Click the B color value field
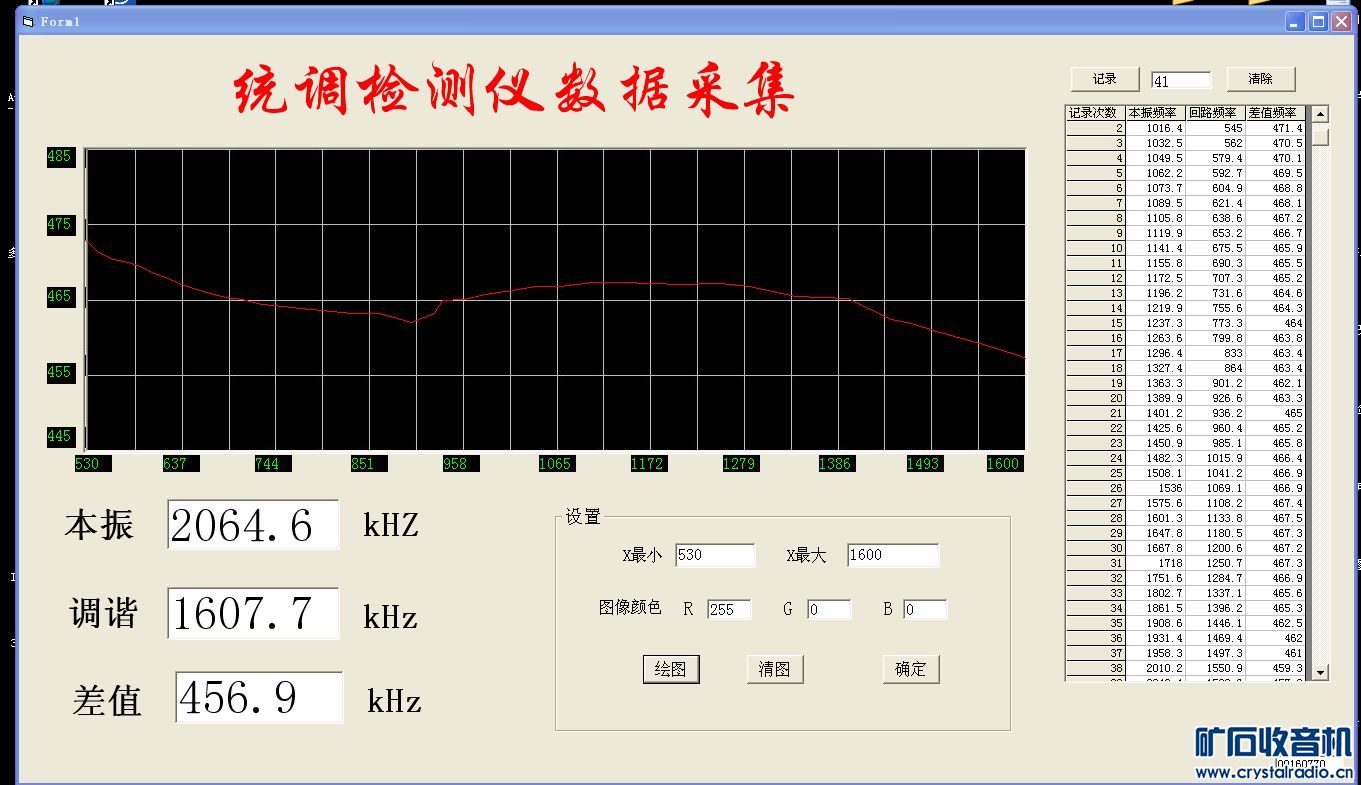The height and width of the screenshot is (785, 1361). click(x=924, y=609)
